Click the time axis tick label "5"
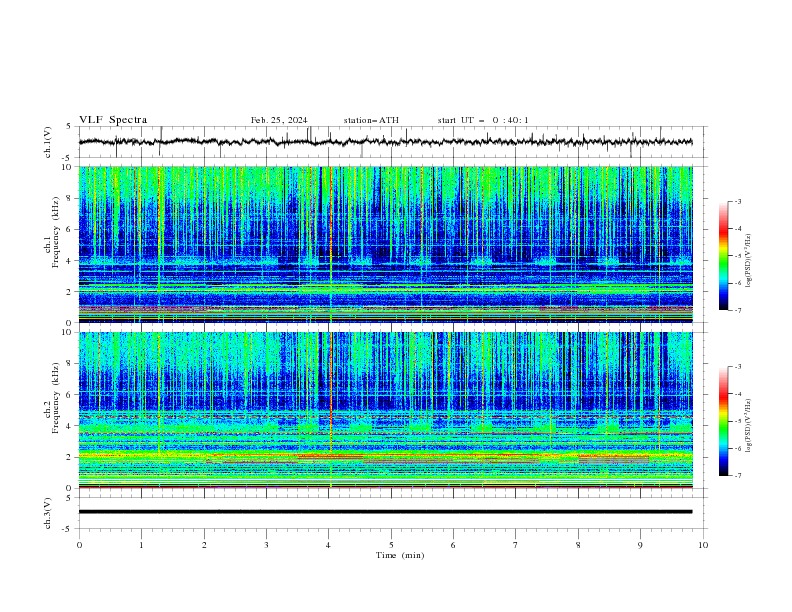The width and height of the screenshot is (792, 612). click(391, 545)
